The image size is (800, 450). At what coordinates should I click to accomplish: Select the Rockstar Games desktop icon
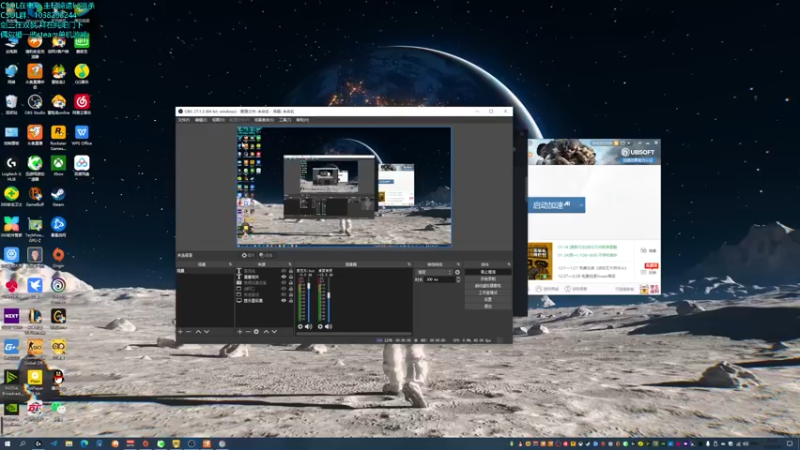pos(58,137)
